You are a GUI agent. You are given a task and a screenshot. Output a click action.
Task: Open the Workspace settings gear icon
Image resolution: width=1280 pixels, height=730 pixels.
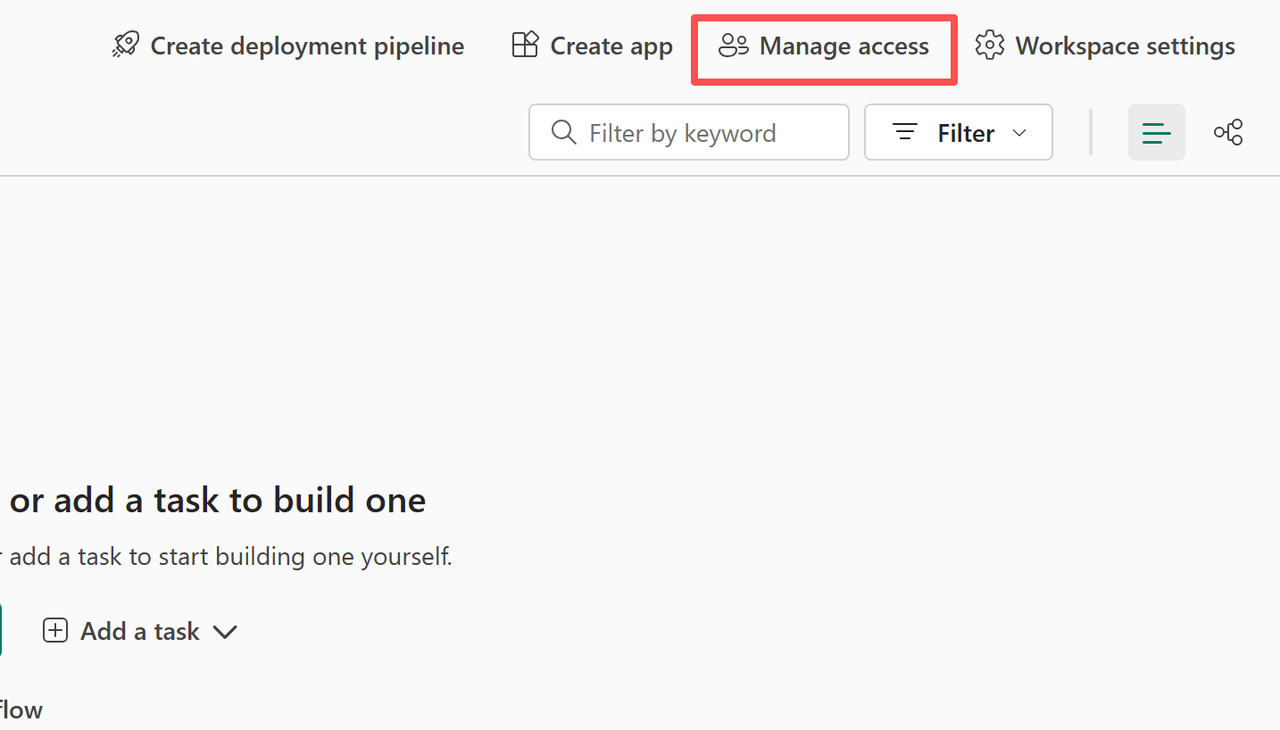pyautogui.click(x=989, y=45)
